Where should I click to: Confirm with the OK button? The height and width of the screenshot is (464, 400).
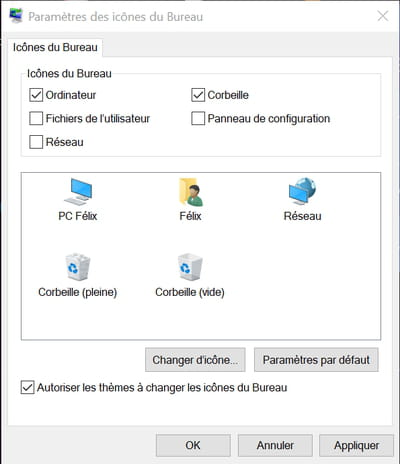click(193, 445)
